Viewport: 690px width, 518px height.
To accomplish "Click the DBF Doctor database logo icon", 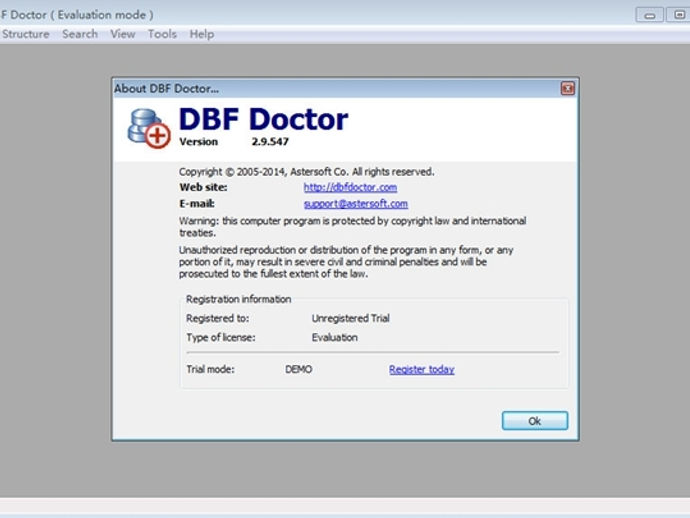I will (x=149, y=129).
